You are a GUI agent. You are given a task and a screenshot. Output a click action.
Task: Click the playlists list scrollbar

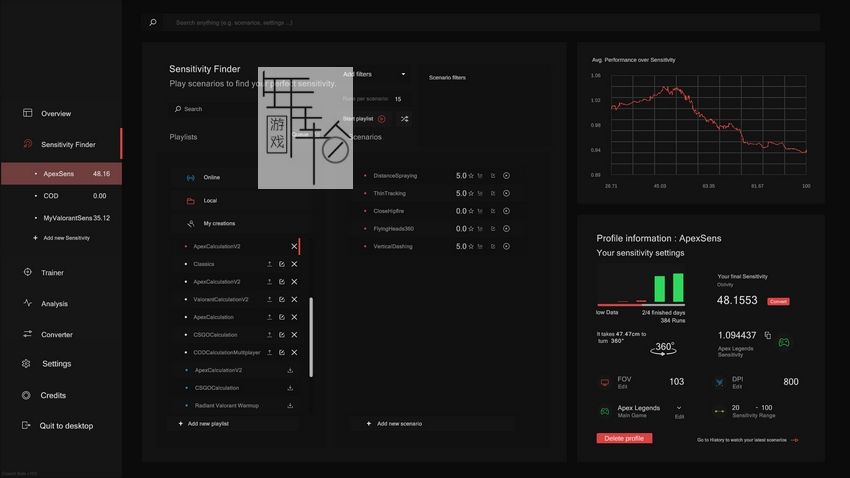[x=311, y=336]
